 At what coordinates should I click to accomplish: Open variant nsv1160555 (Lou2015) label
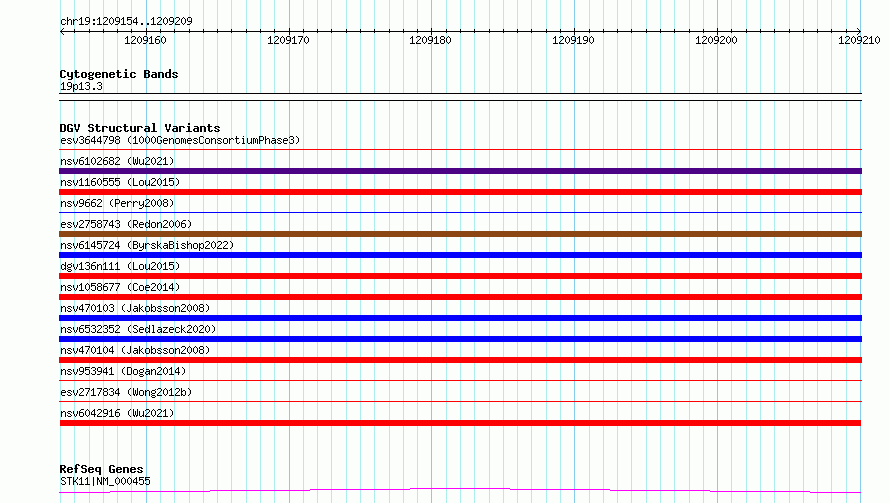pyautogui.click(x=120, y=182)
